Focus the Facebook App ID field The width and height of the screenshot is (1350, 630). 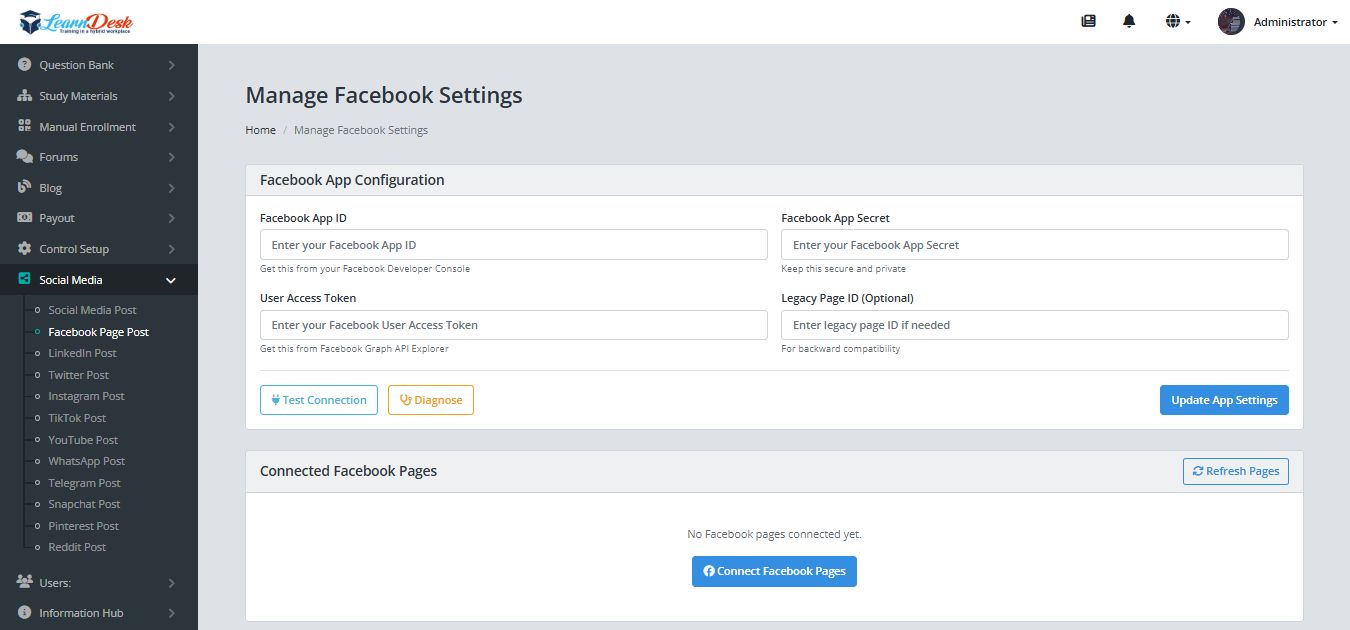coord(513,245)
